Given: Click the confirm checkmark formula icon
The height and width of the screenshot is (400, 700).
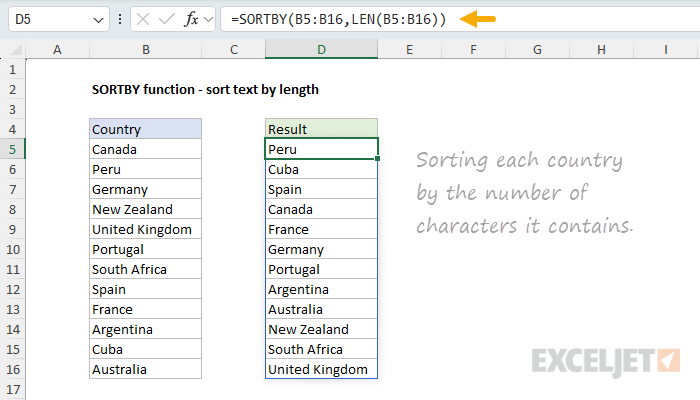Looking at the screenshot, I should [167, 19].
